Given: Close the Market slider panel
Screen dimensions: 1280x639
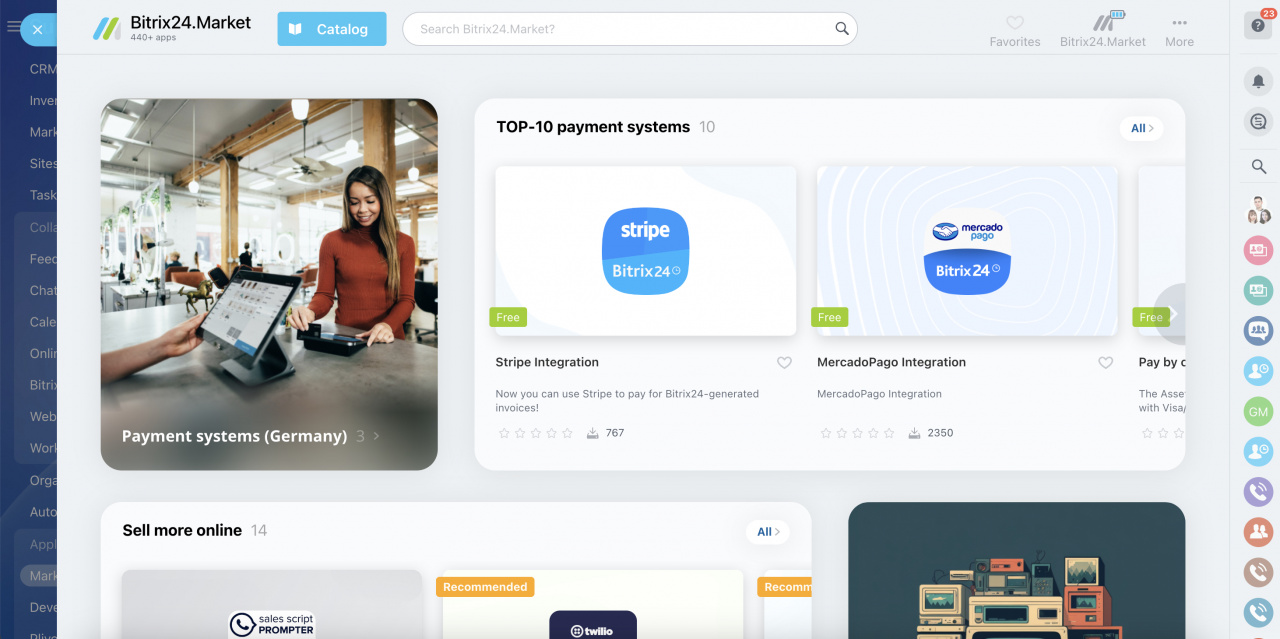Looking at the screenshot, I should [x=37, y=30].
